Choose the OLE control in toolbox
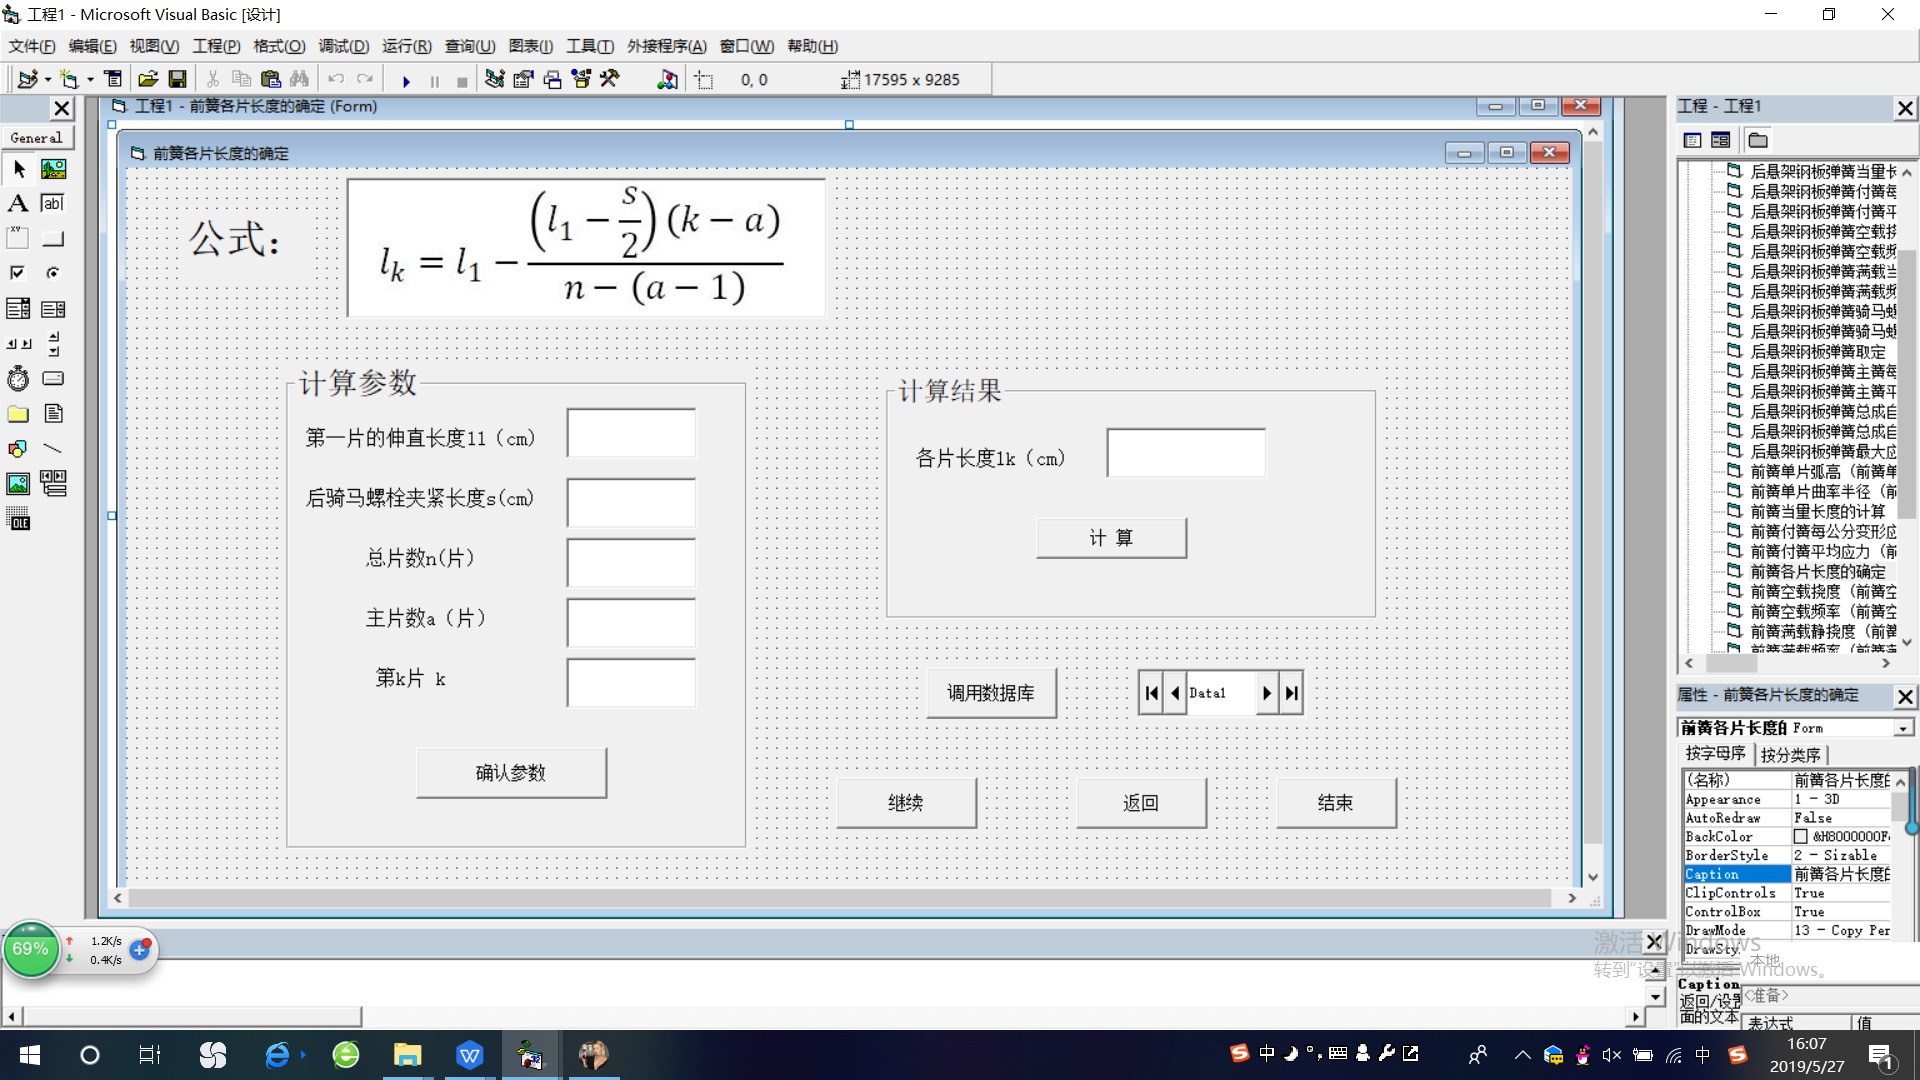1920x1080 pixels. tap(18, 519)
